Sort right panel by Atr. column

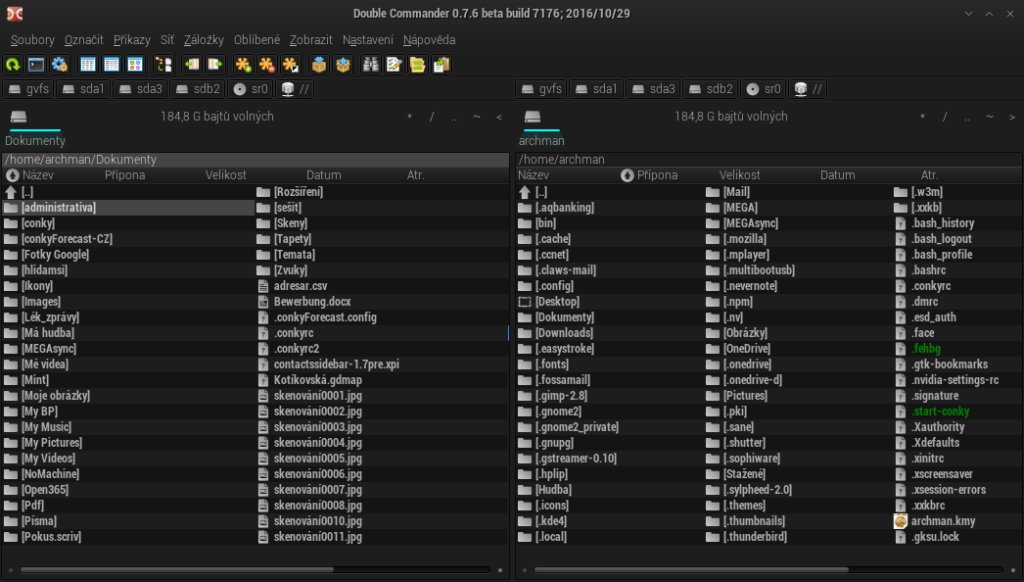coord(929,175)
